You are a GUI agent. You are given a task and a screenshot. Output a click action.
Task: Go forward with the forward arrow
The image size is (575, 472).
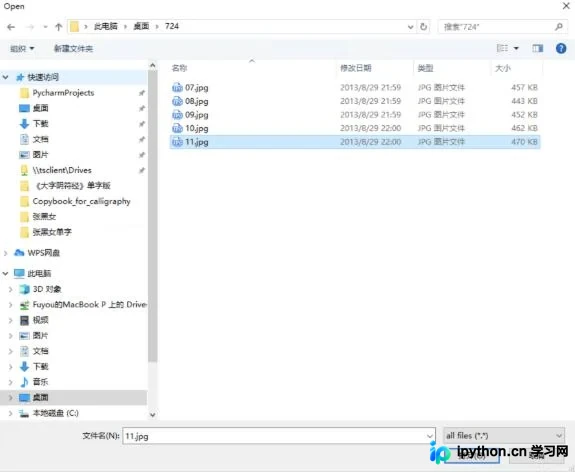pyautogui.click(x=30, y=27)
